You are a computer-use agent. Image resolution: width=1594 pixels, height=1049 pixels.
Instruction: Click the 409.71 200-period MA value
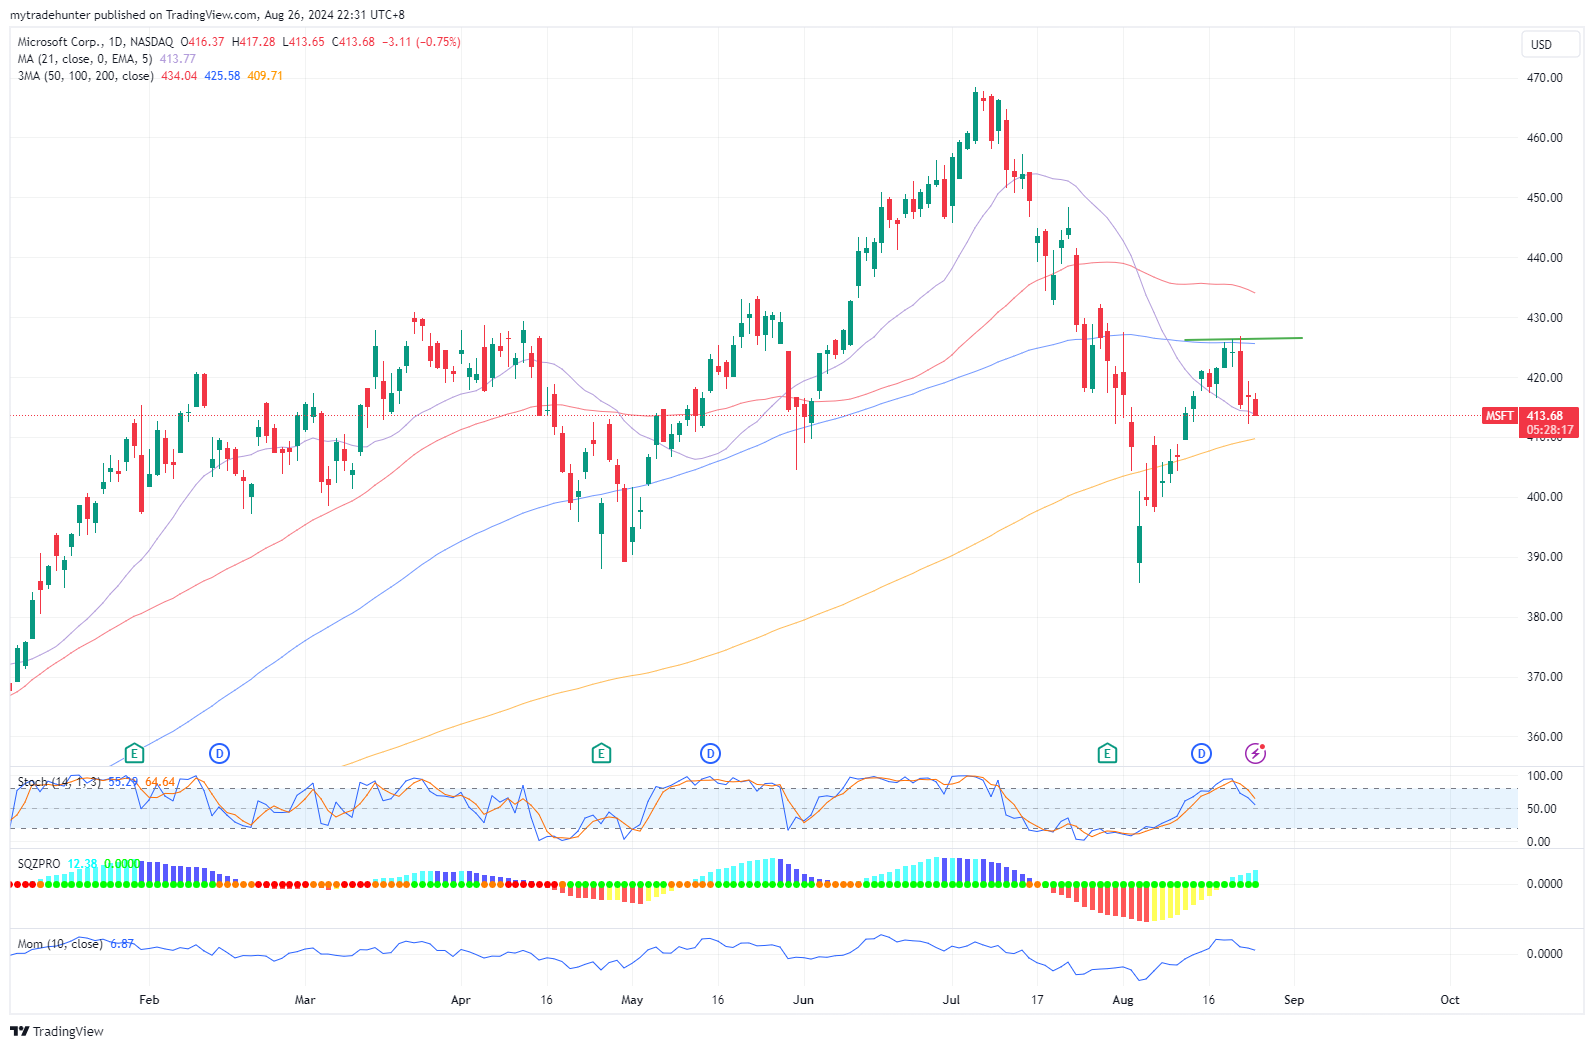click(265, 76)
